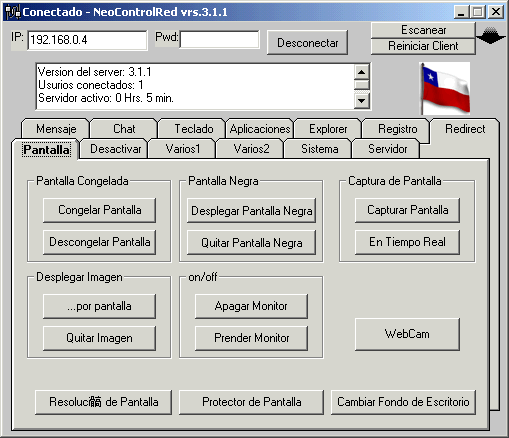Click the black arrow expander icon
The image size is (509, 438).
(x=490, y=36)
